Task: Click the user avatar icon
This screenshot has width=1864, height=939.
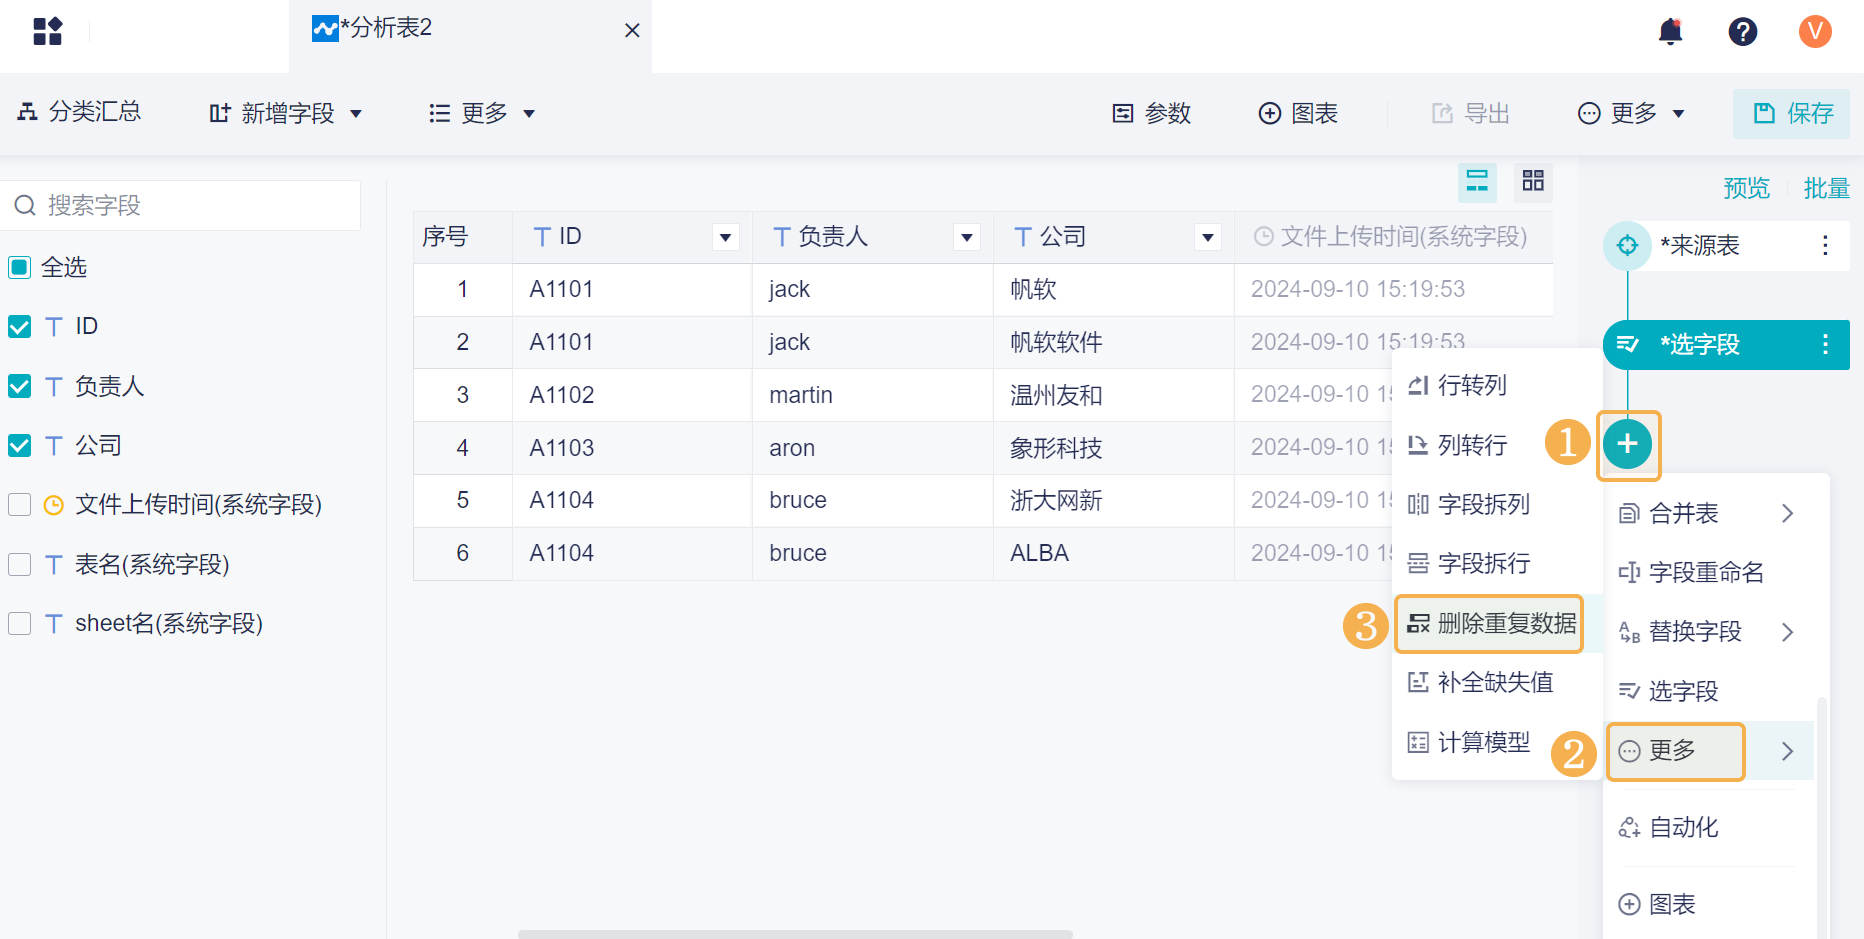Action: tap(1815, 32)
